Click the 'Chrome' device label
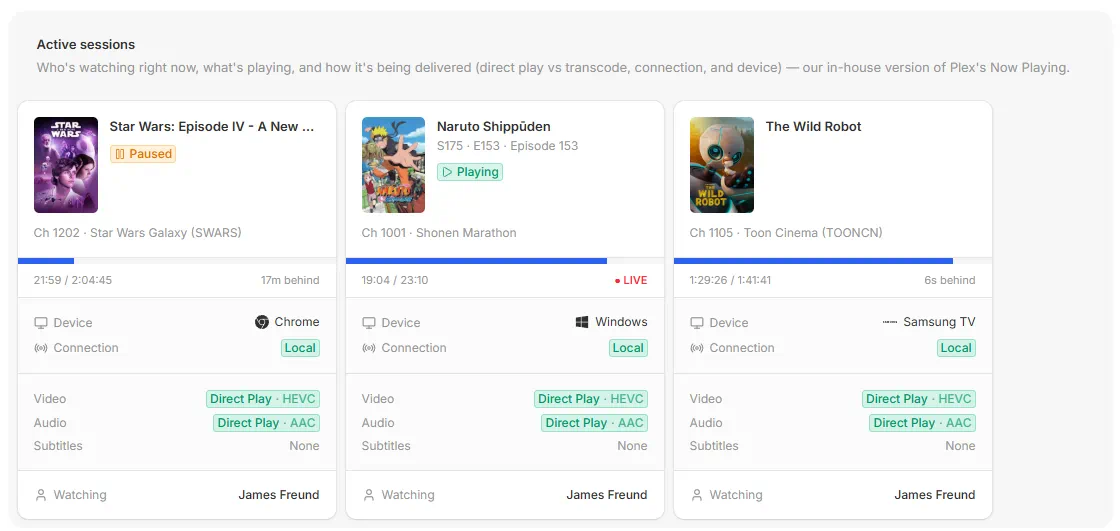The image size is (1120, 531). (296, 322)
